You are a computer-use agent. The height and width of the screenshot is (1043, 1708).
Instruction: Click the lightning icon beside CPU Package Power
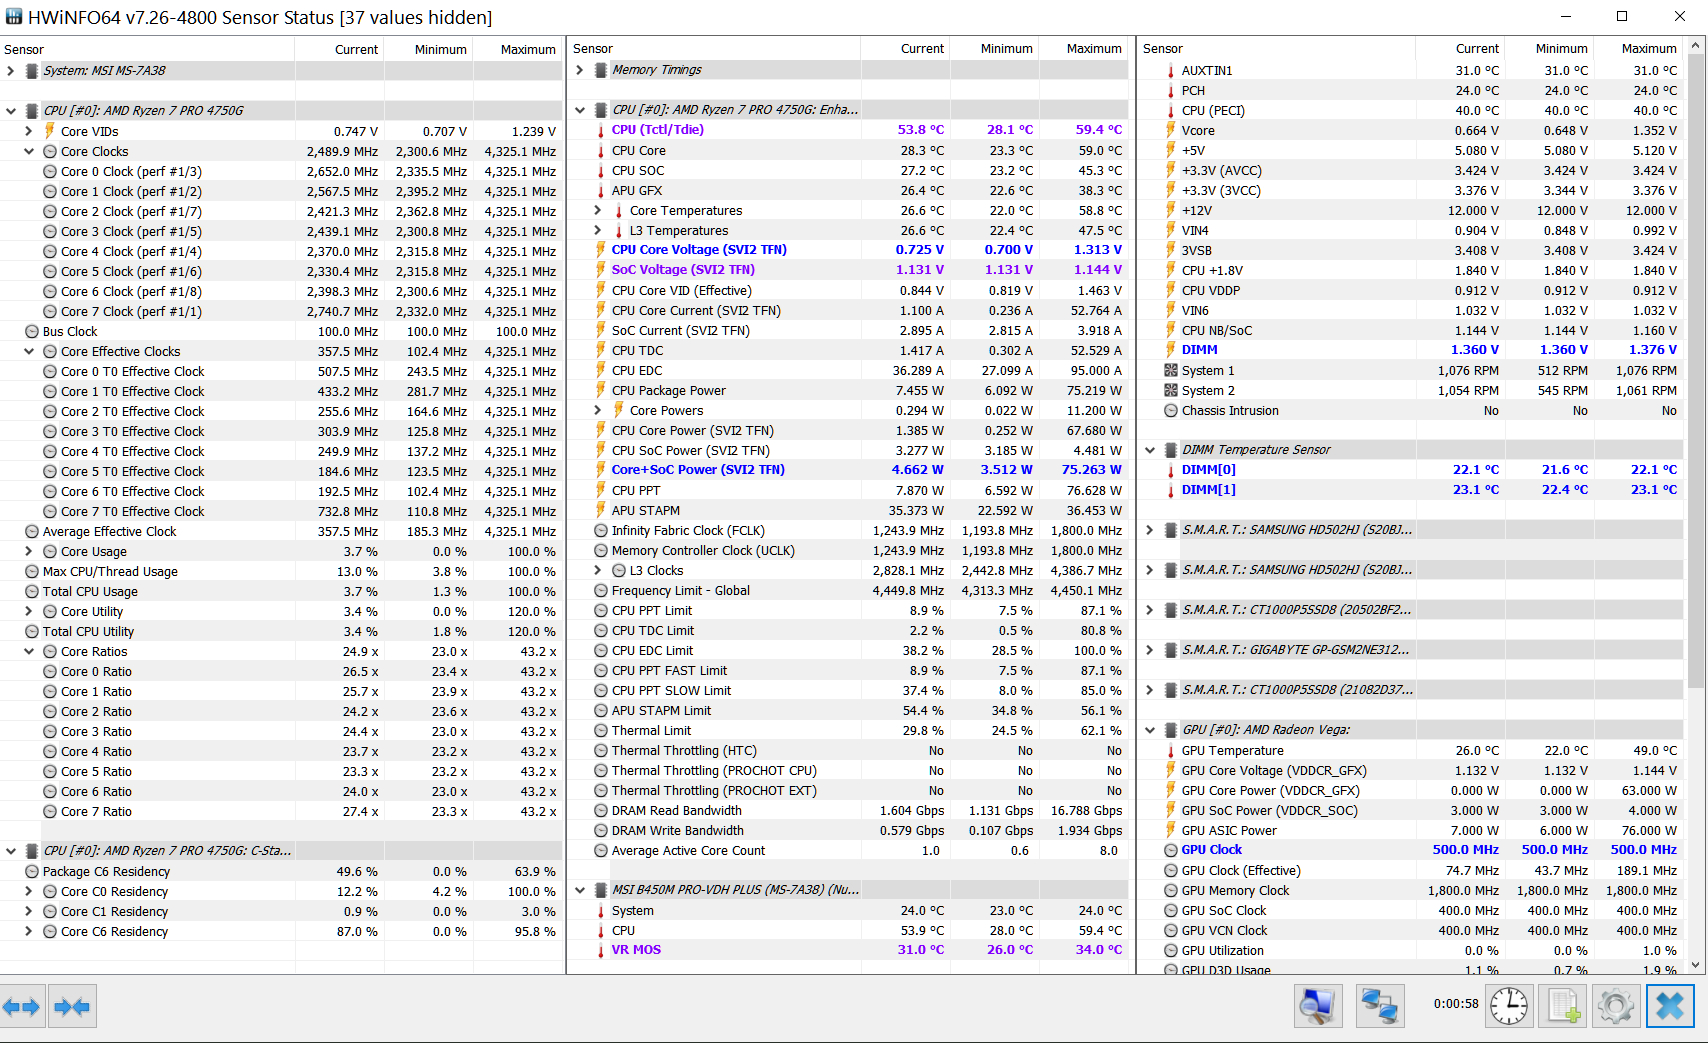pos(600,390)
